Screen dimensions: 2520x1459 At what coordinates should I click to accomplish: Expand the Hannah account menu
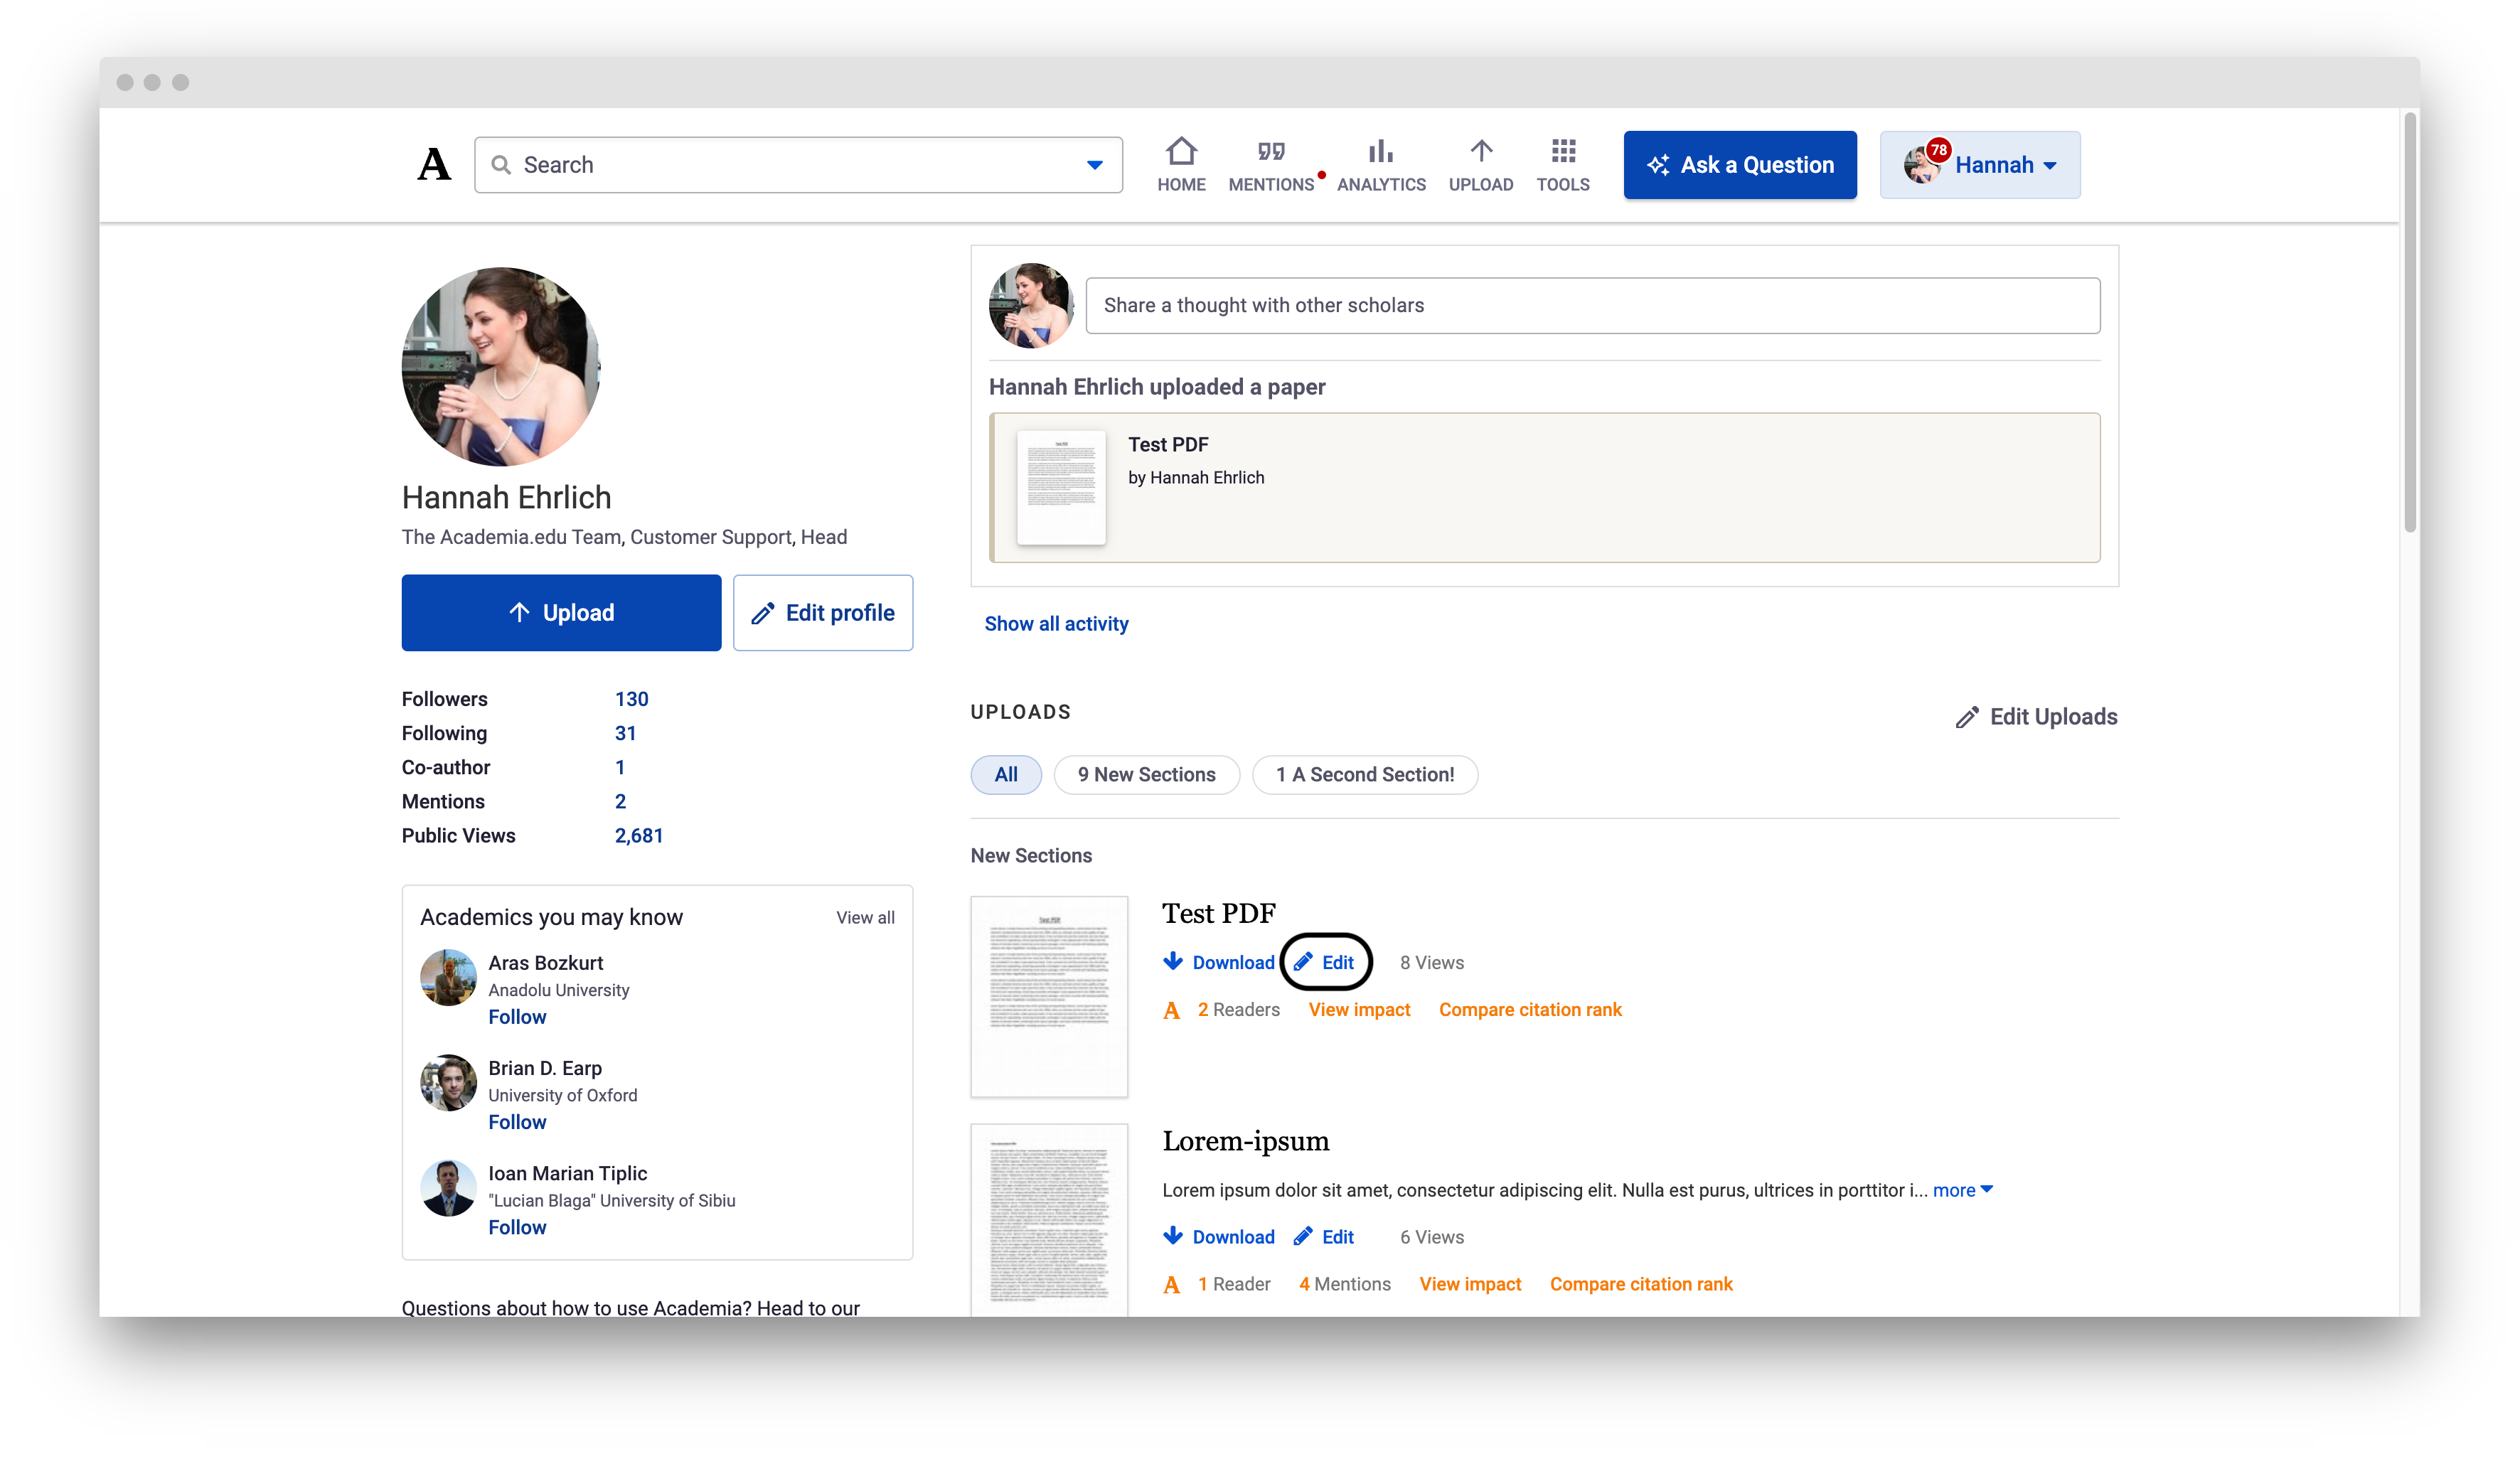2051,165
